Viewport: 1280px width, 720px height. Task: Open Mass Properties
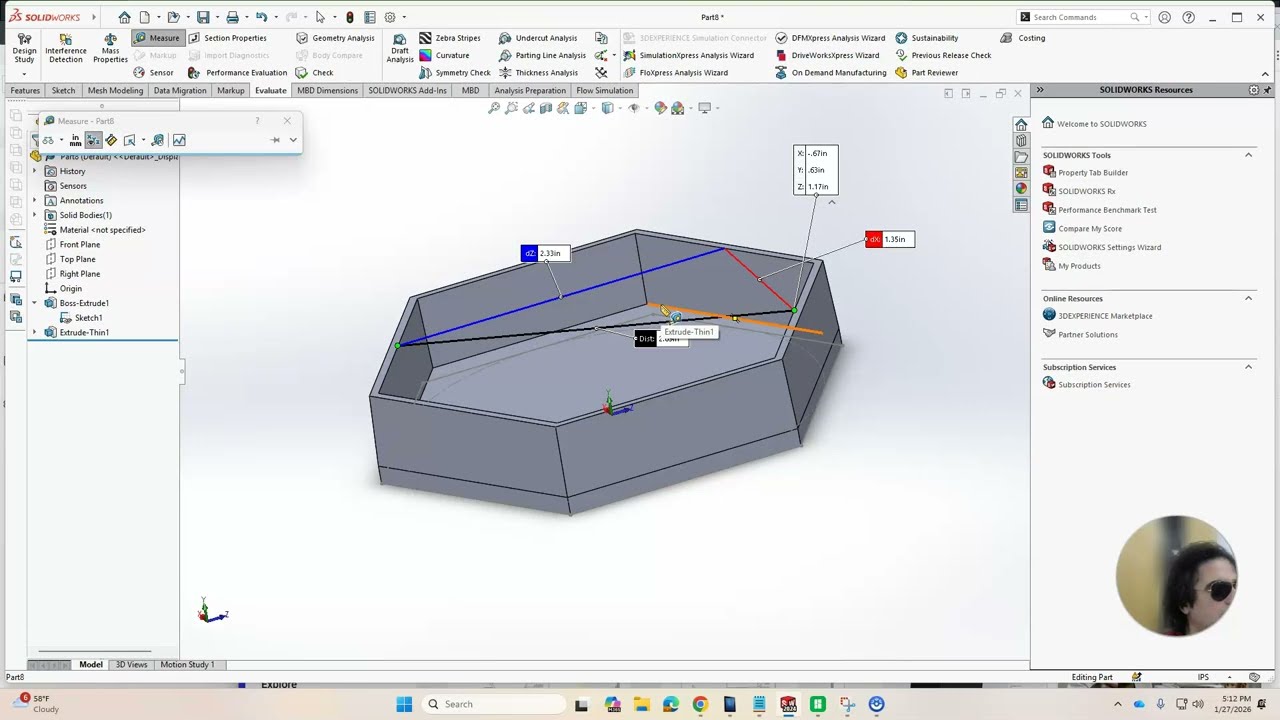pos(110,48)
